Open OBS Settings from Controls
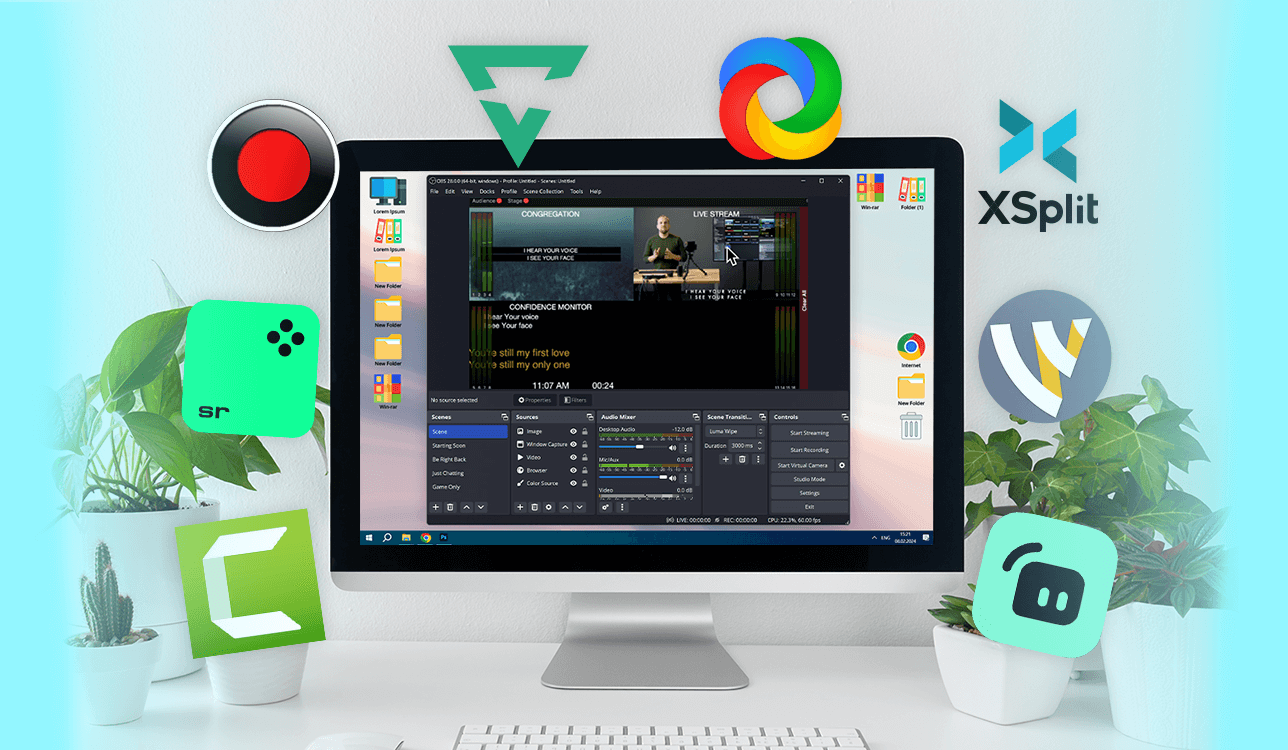This screenshot has width=1288, height=750. click(x=809, y=493)
